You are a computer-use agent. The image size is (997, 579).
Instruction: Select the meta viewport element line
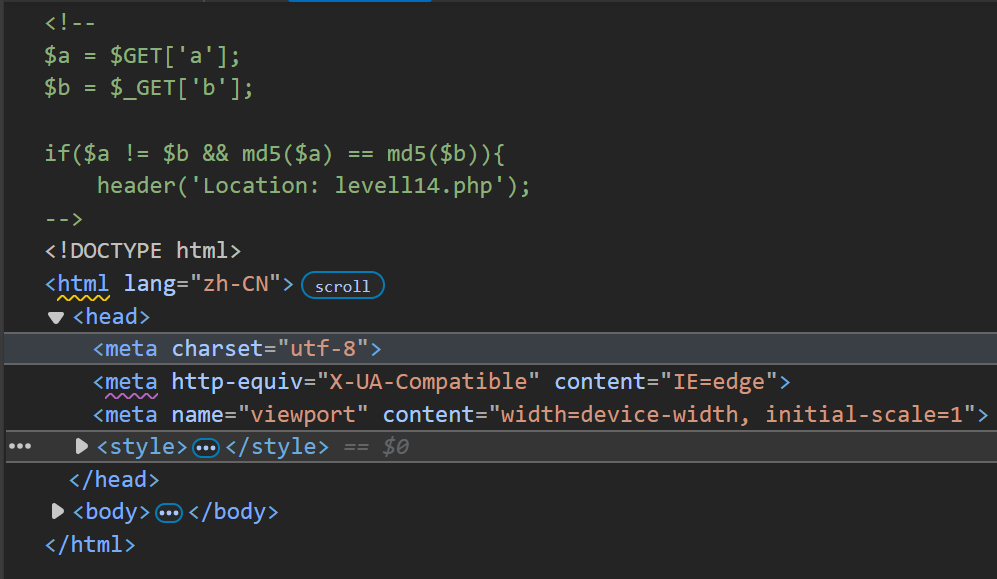[x=541, y=415]
